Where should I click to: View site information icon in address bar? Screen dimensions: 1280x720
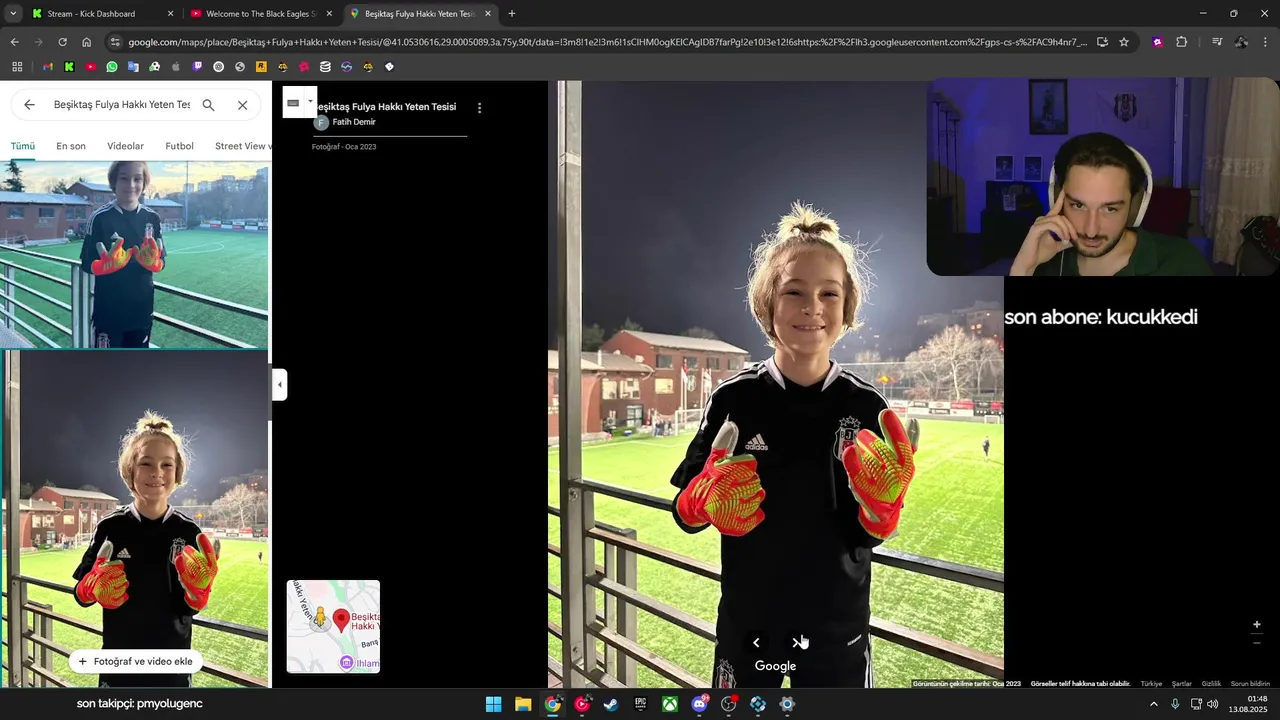[x=115, y=42]
